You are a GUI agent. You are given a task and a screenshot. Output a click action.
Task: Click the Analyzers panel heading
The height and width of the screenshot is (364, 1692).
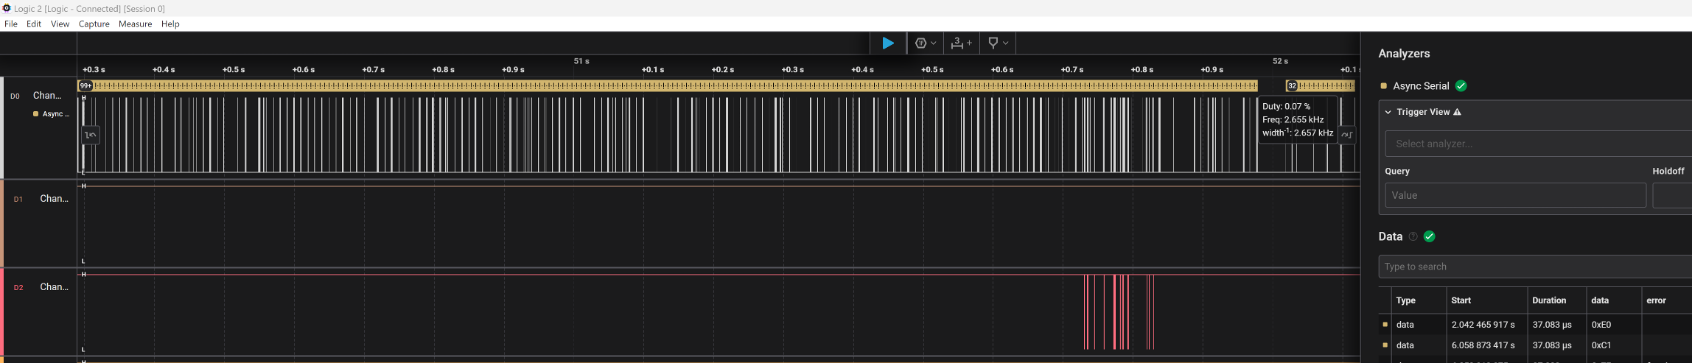[1404, 54]
